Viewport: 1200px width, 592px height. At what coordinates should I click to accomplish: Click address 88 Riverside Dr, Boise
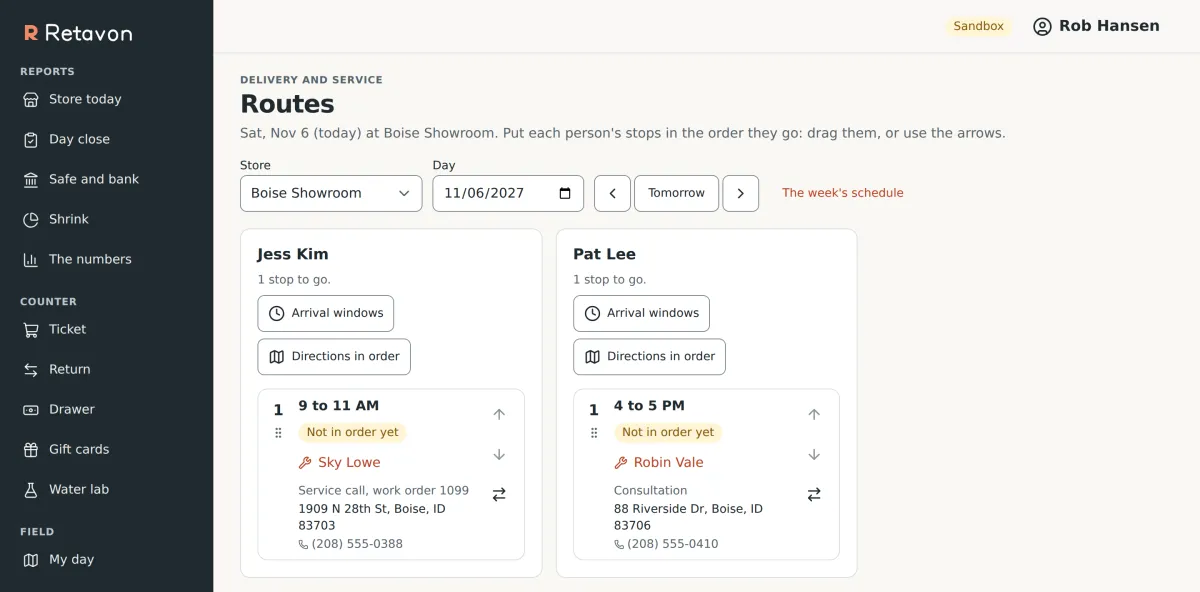pyautogui.click(x=688, y=517)
